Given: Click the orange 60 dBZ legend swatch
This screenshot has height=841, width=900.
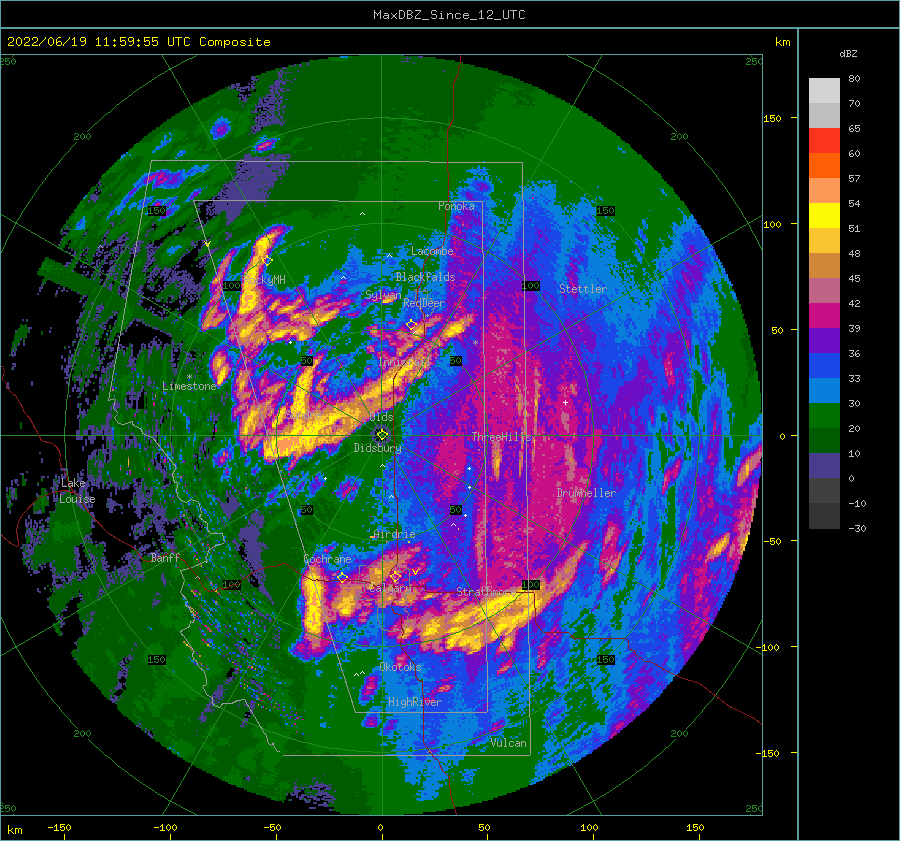Looking at the screenshot, I should click(824, 166).
